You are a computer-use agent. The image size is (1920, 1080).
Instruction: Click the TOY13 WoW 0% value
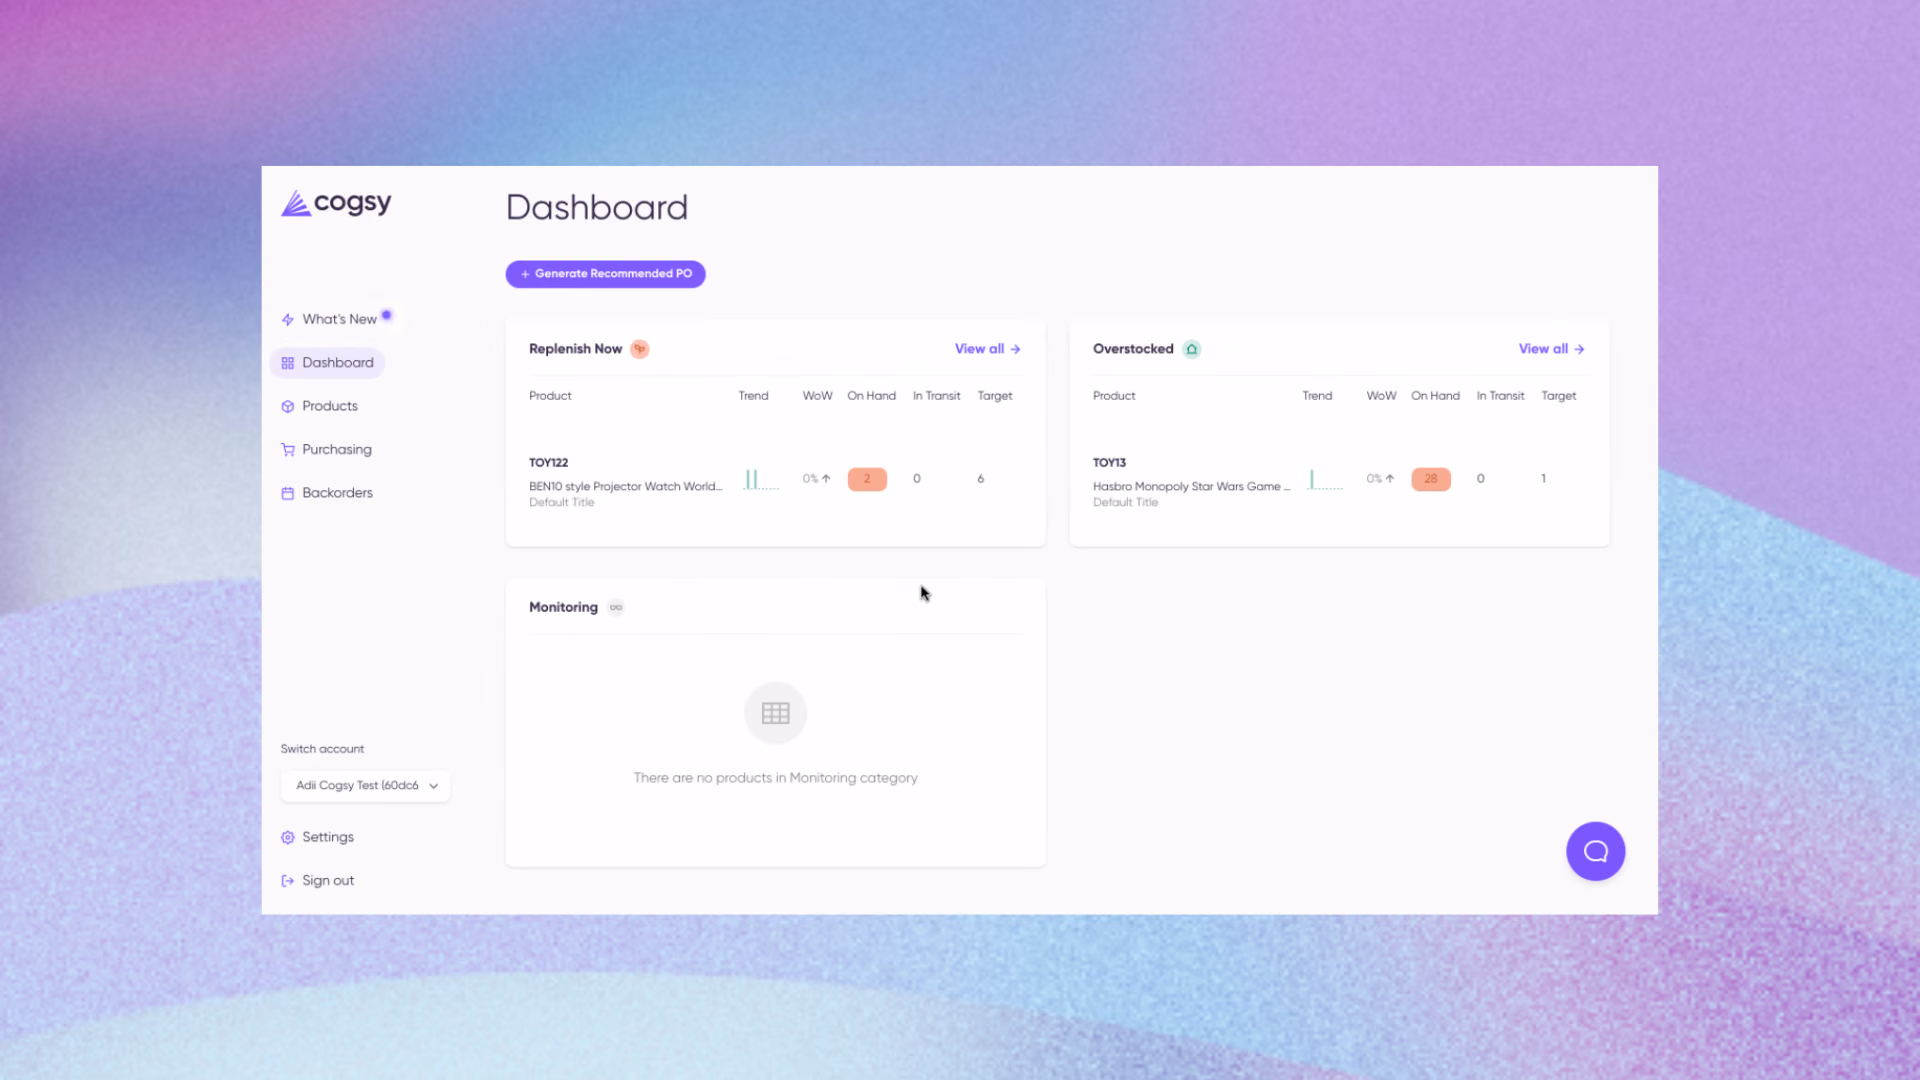click(x=1380, y=479)
